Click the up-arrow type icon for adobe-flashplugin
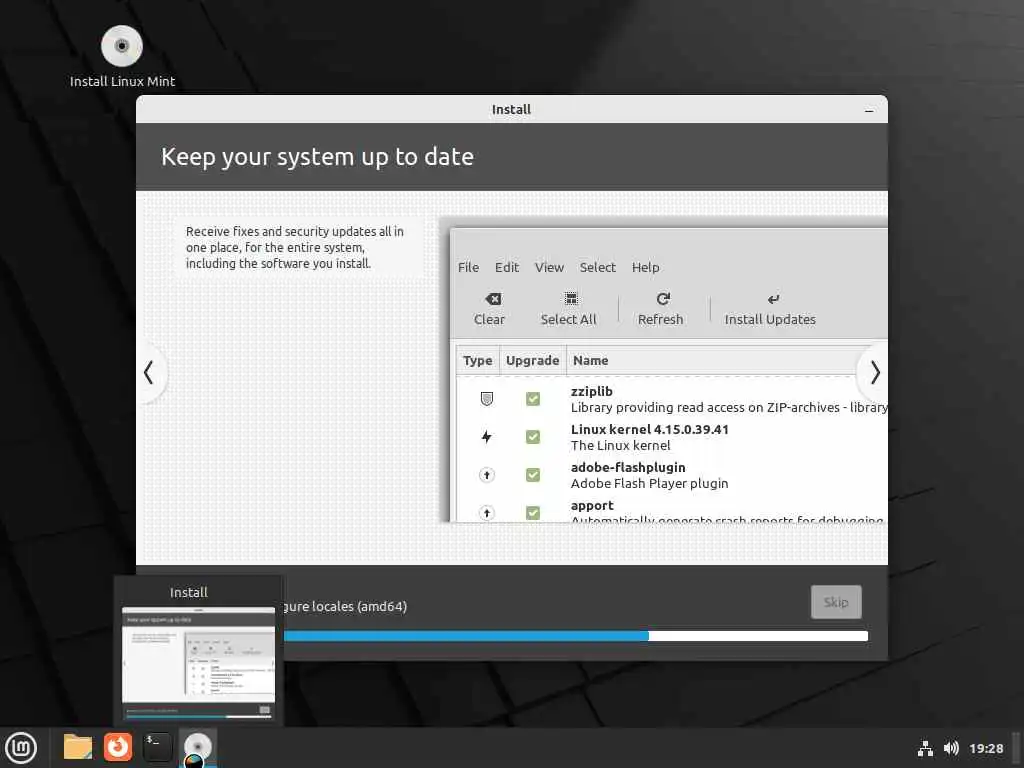1024x768 pixels. [487, 475]
